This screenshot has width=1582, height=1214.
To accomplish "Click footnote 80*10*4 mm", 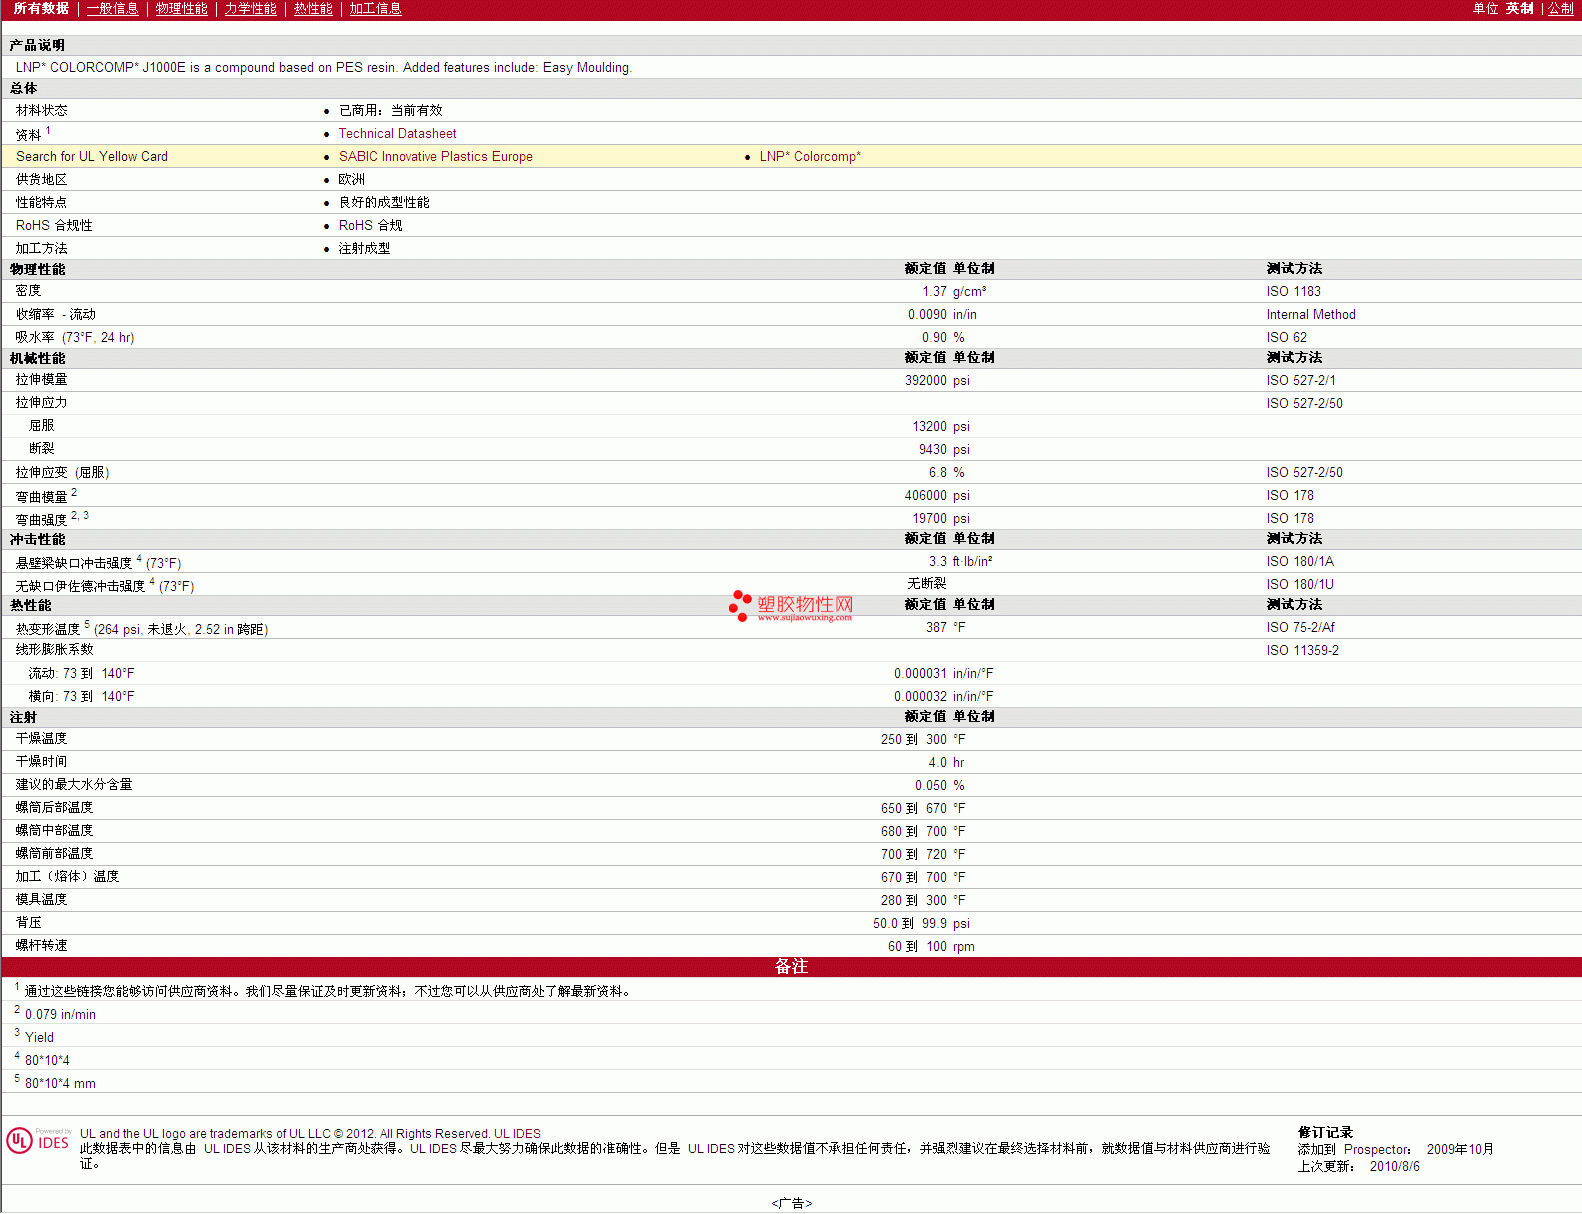I will coord(60,1083).
